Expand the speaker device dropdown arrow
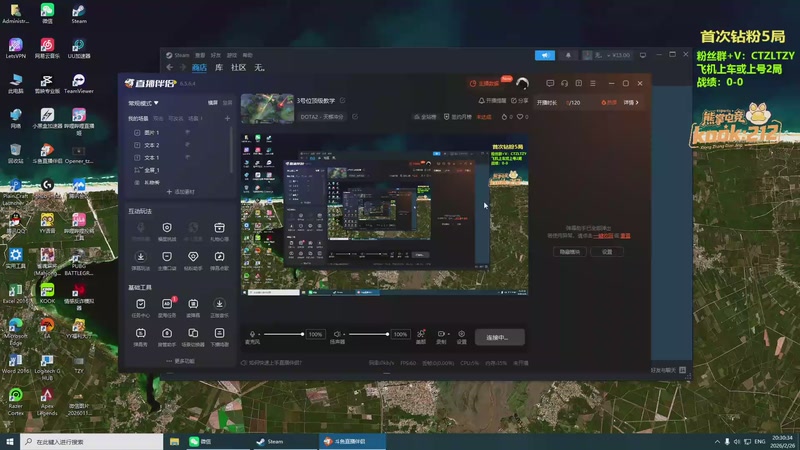This screenshot has height=450, width=800. pyautogui.click(x=345, y=334)
